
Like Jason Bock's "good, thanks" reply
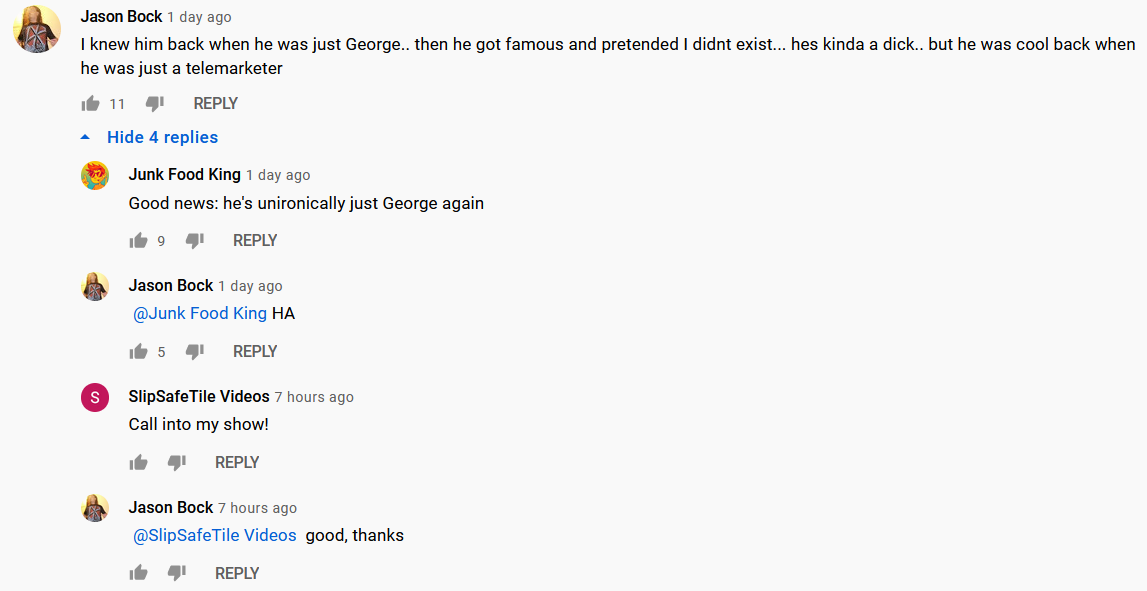pos(138,573)
